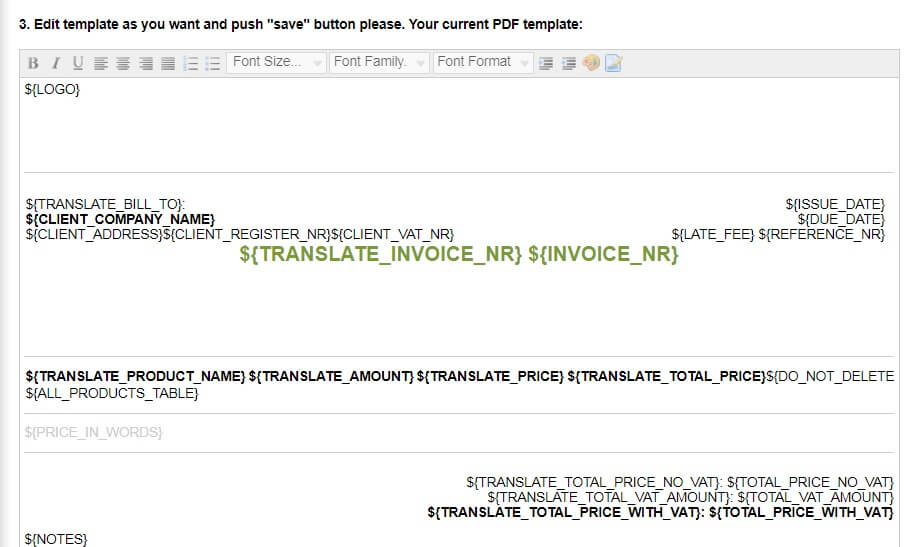Click the edit HTML source icon

pyautogui.click(x=613, y=63)
